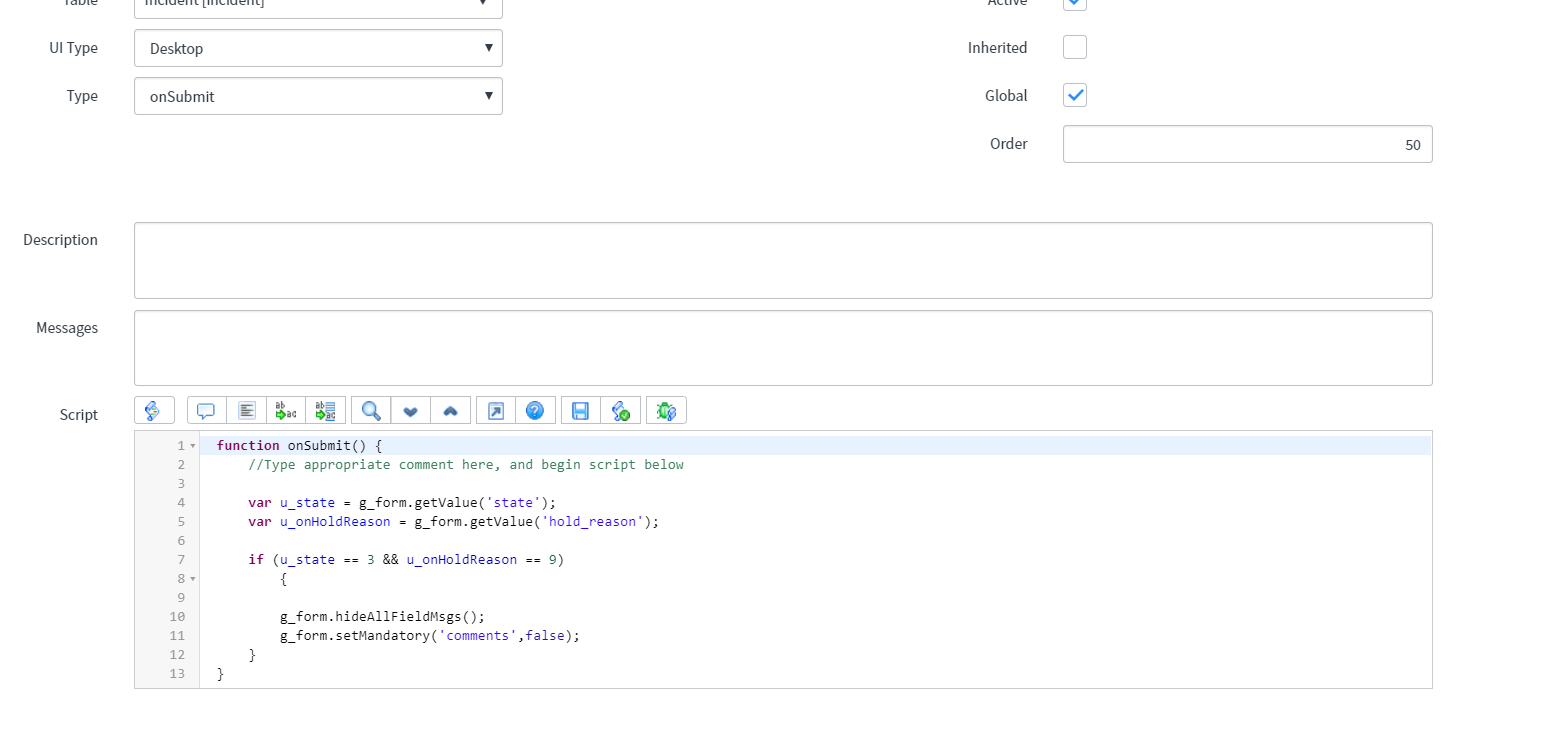
Task: Click the 'Order' field label
Action: [1009, 144]
